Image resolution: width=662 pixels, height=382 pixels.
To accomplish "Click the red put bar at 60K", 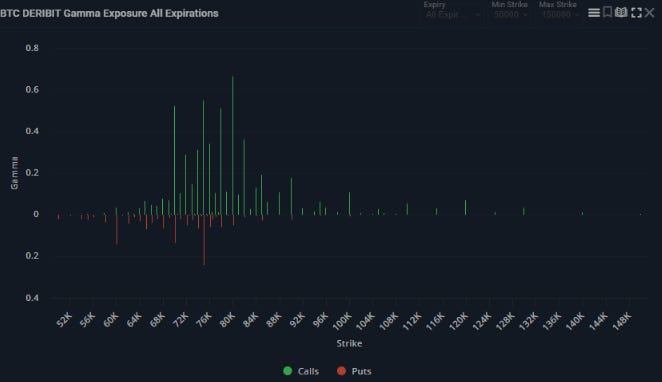I will 117,230.
